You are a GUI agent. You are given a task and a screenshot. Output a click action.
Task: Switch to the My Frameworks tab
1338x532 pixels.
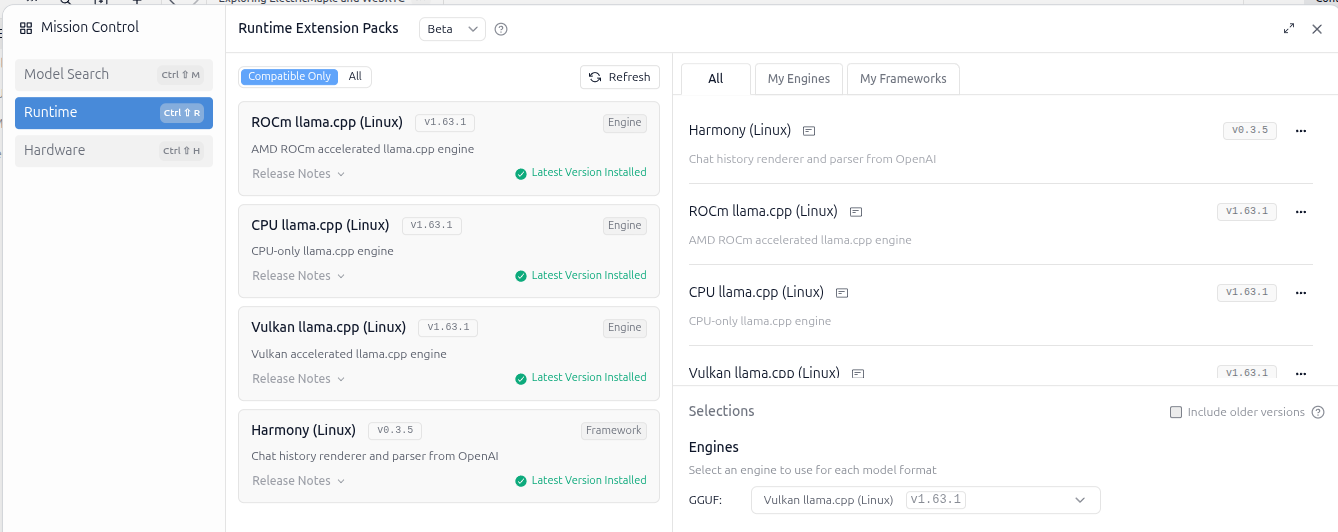point(903,79)
